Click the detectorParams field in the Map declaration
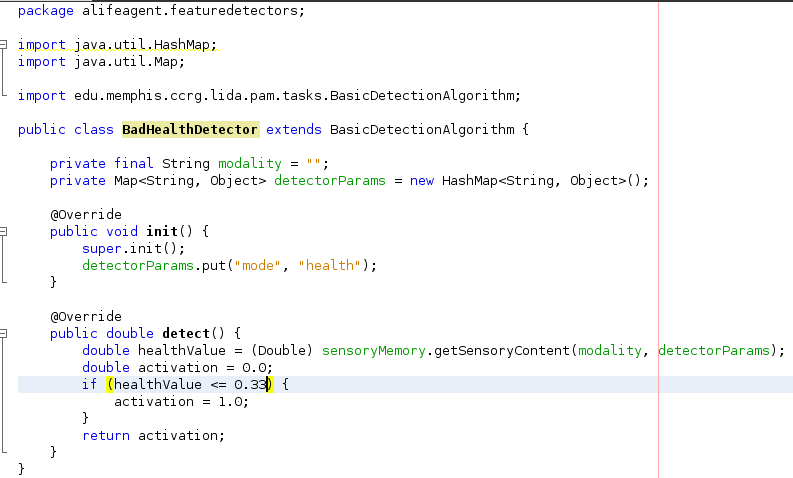793x478 pixels. [329, 181]
